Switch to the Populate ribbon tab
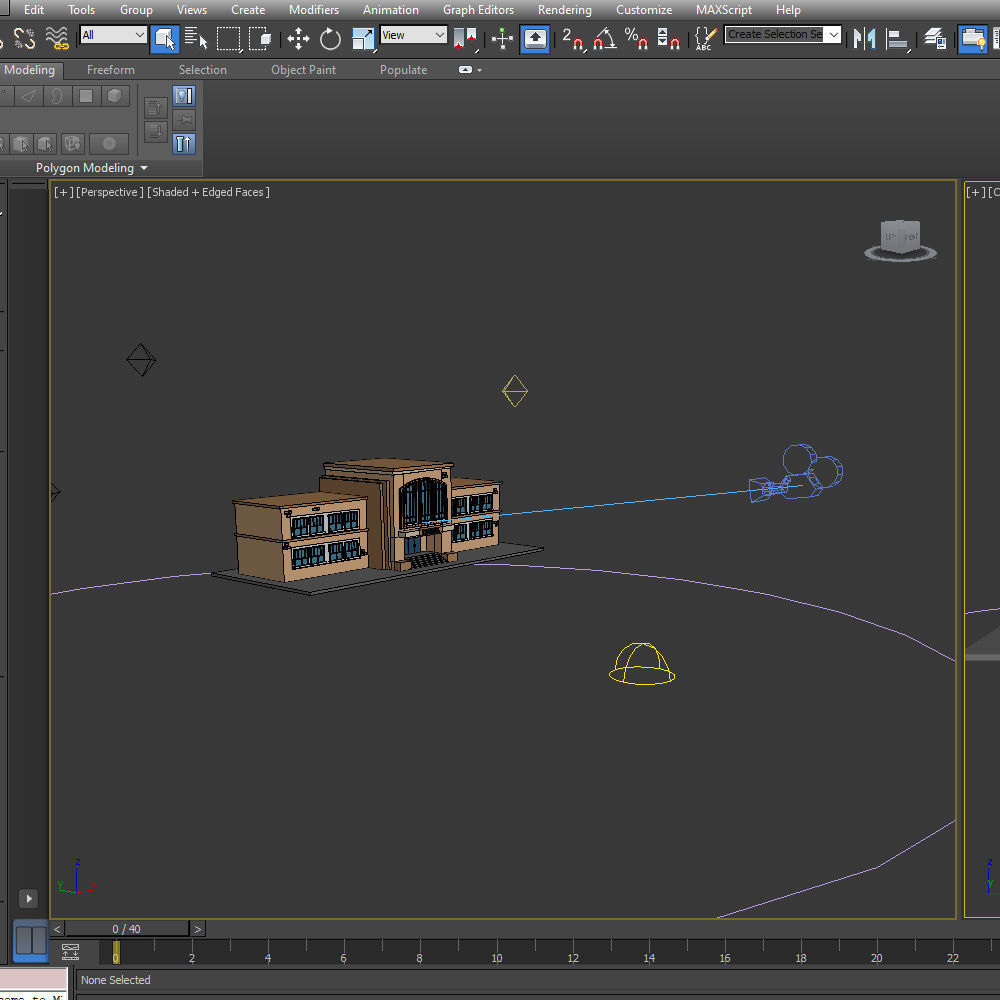The height and width of the screenshot is (1000, 1000). click(404, 70)
